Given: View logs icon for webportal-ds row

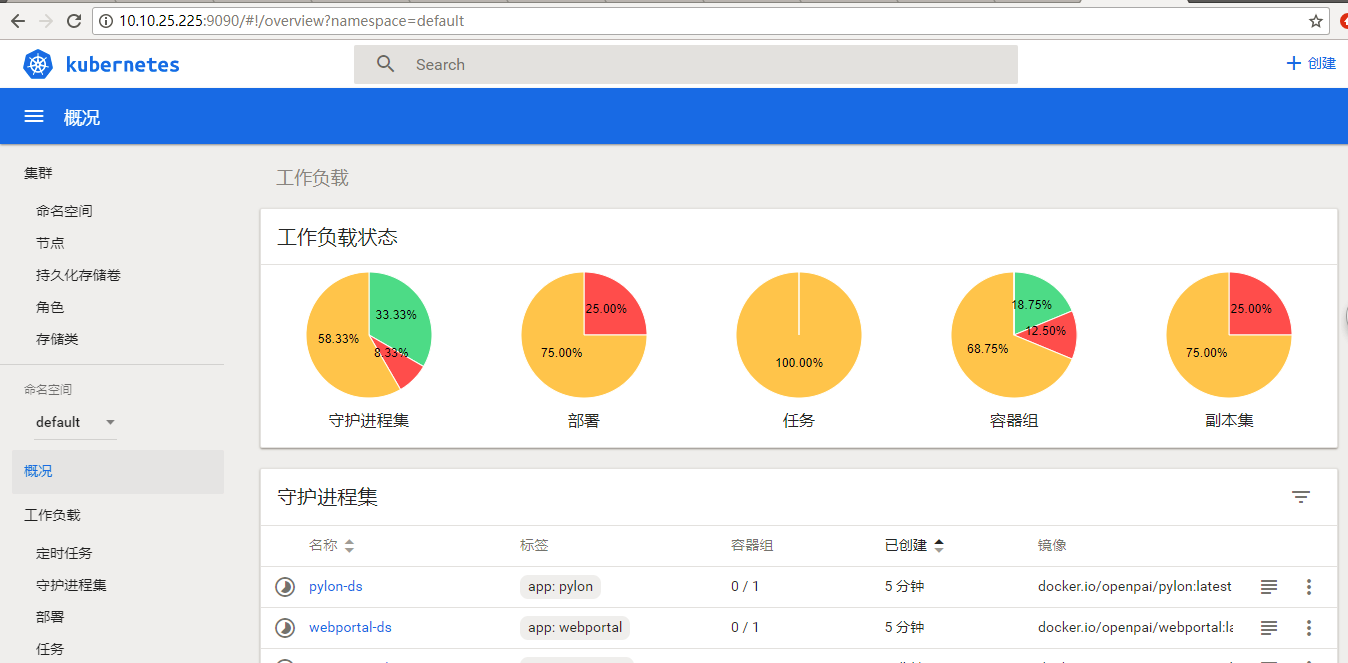Looking at the screenshot, I should point(1268,627).
